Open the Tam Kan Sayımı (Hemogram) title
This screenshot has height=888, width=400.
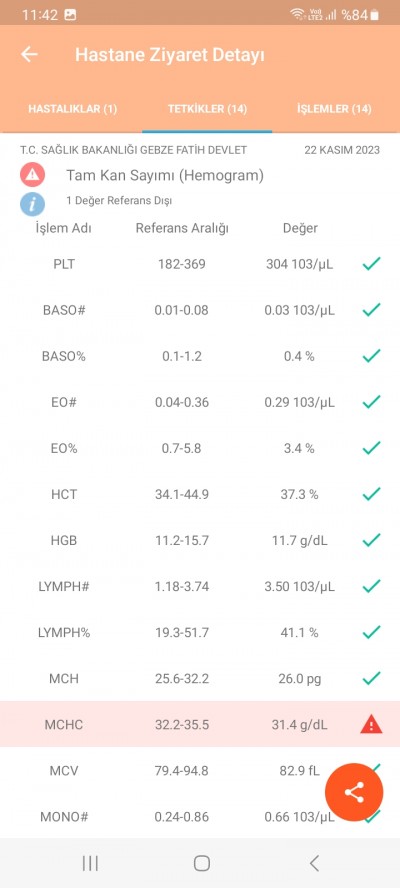[x=165, y=176]
